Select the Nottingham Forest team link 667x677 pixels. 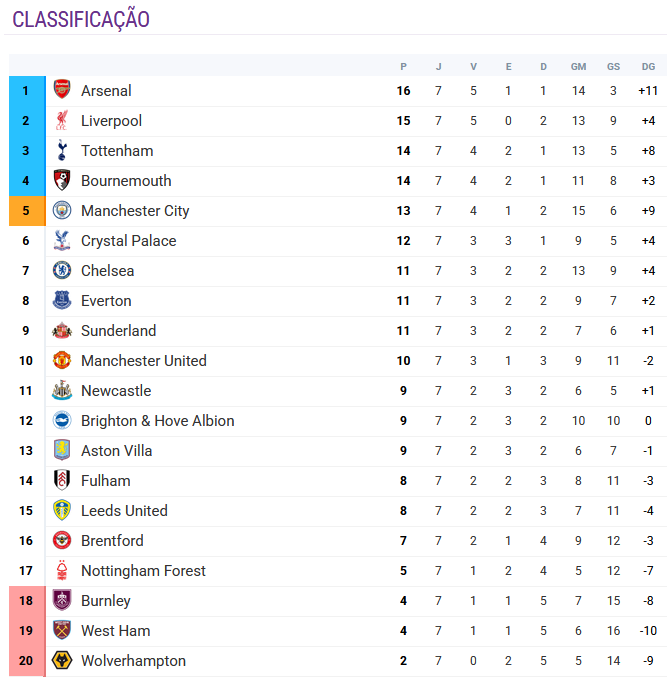143,571
